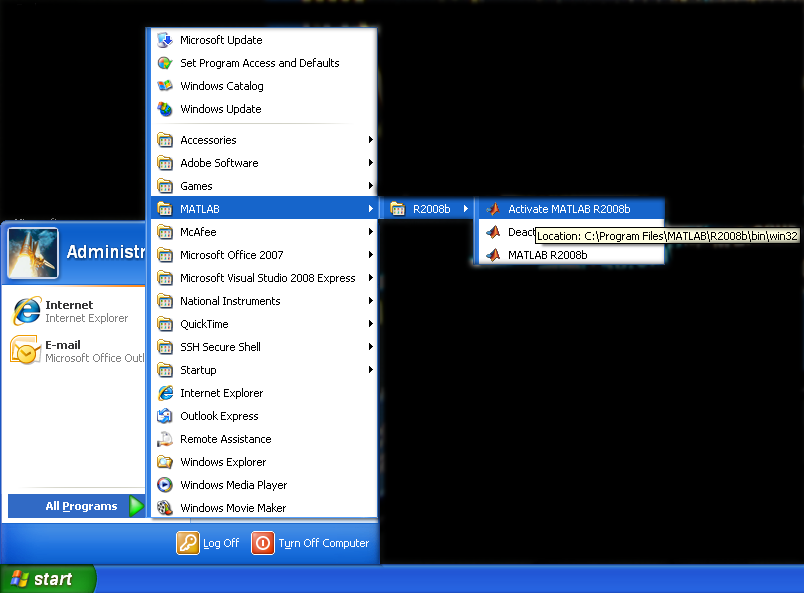Click the R2008b folder icon
The height and width of the screenshot is (593, 804).
[x=397, y=209]
